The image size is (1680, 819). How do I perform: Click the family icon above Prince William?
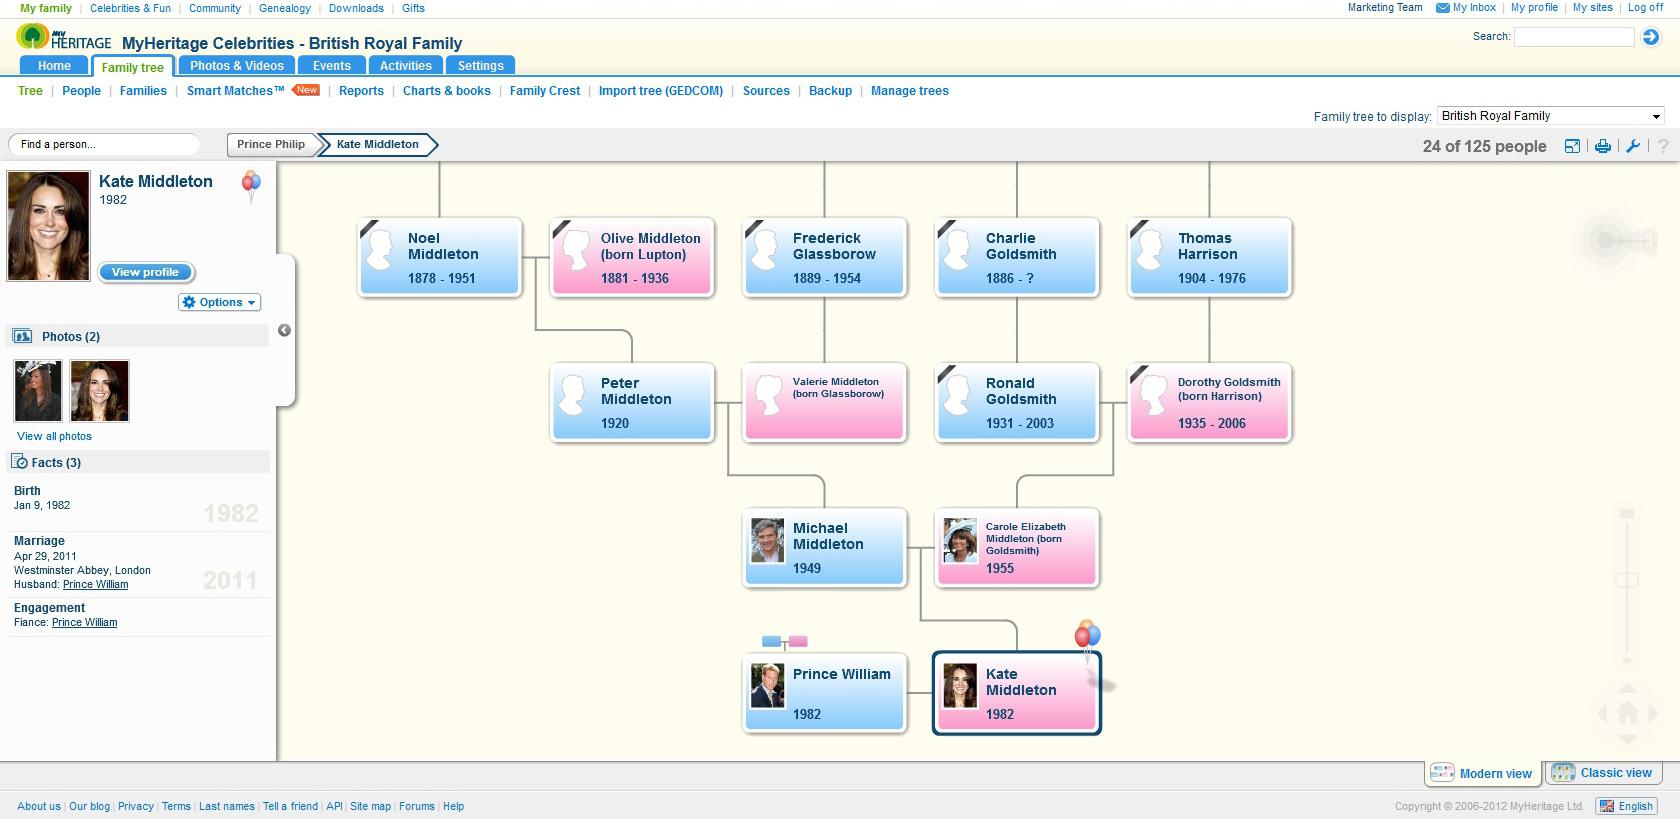pyautogui.click(x=784, y=642)
